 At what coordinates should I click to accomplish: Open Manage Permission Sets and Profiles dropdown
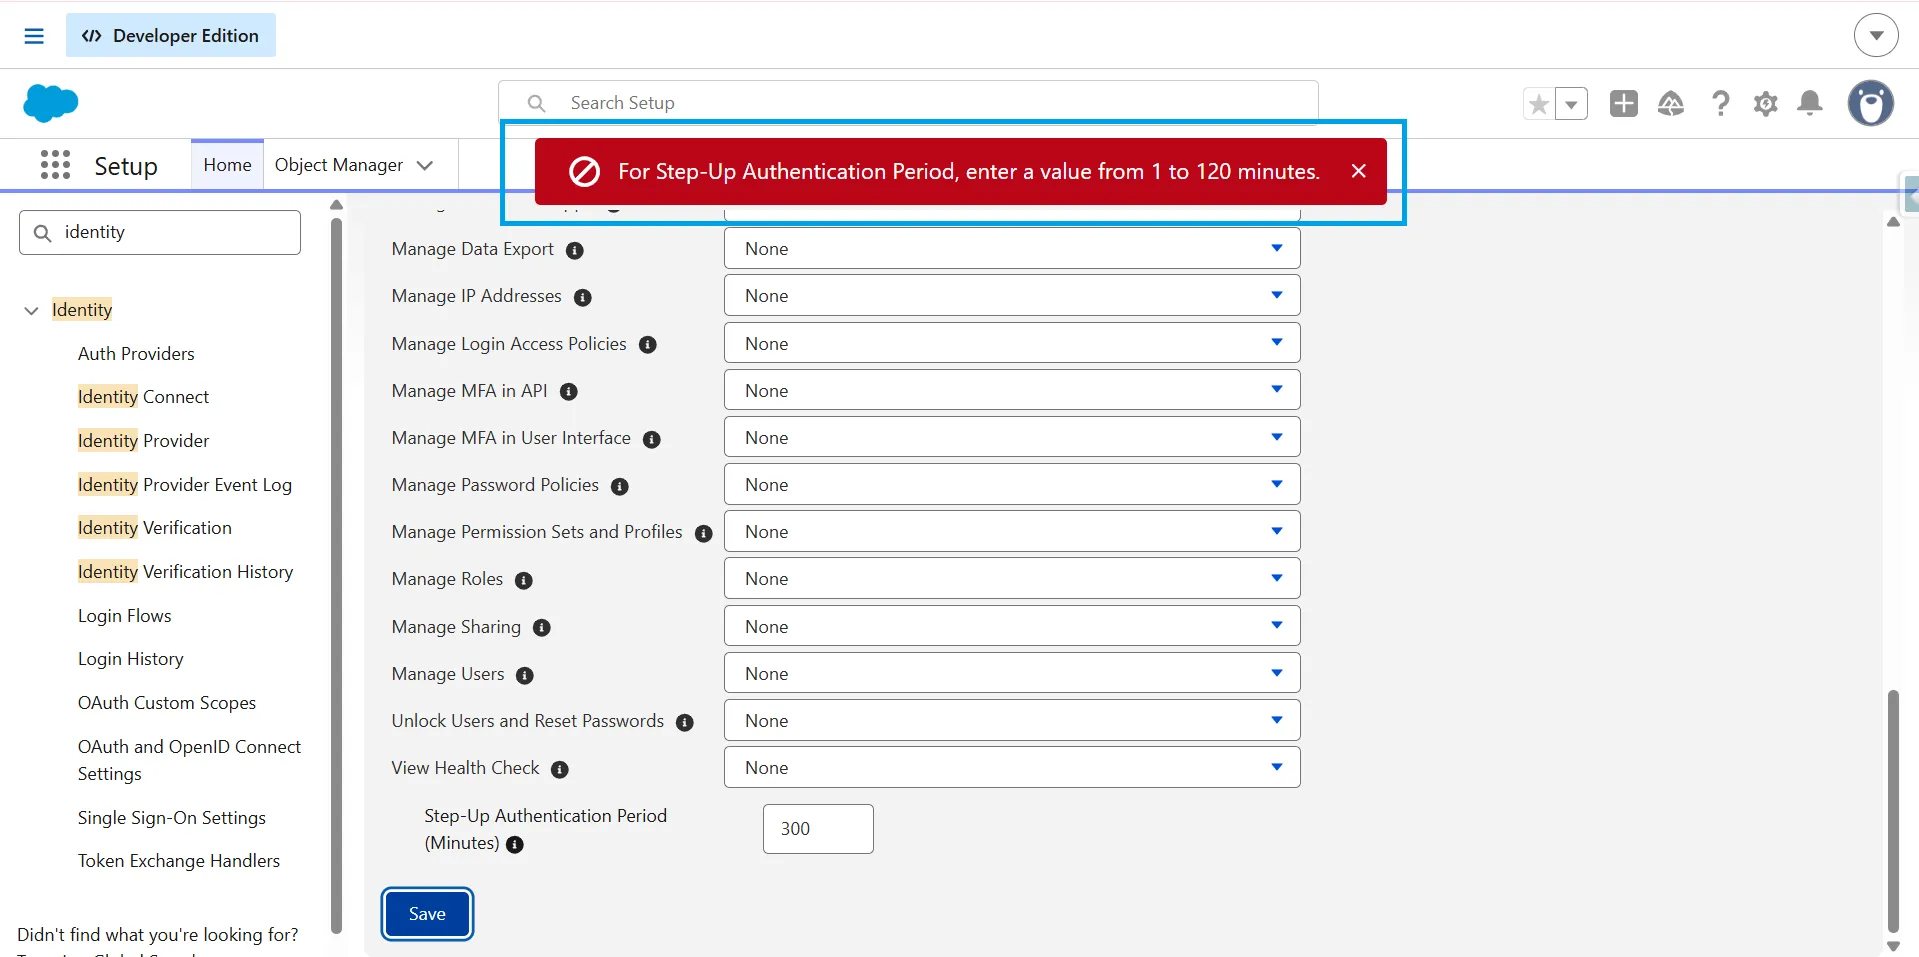pyautogui.click(x=1012, y=531)
